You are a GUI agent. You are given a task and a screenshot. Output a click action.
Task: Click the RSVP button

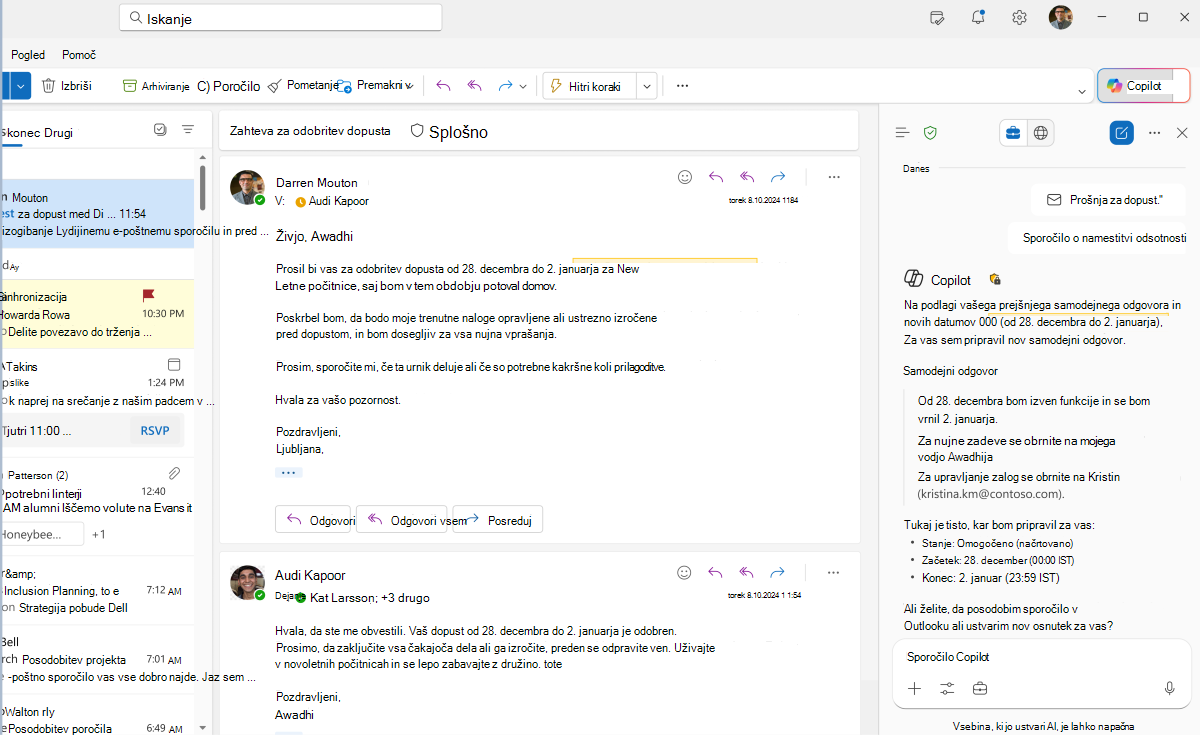pyautogui.click(x=154, y=431)
